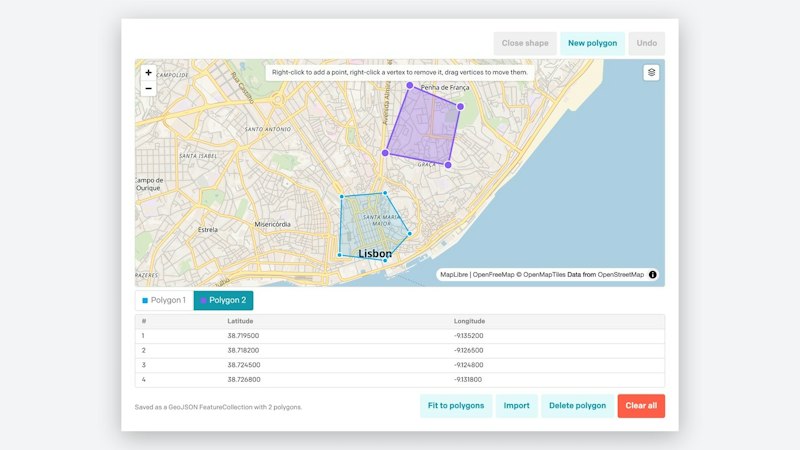Select the purple vertex near Graça label
The height and width of the screenshot is (450, 800).
coord(448,165)
